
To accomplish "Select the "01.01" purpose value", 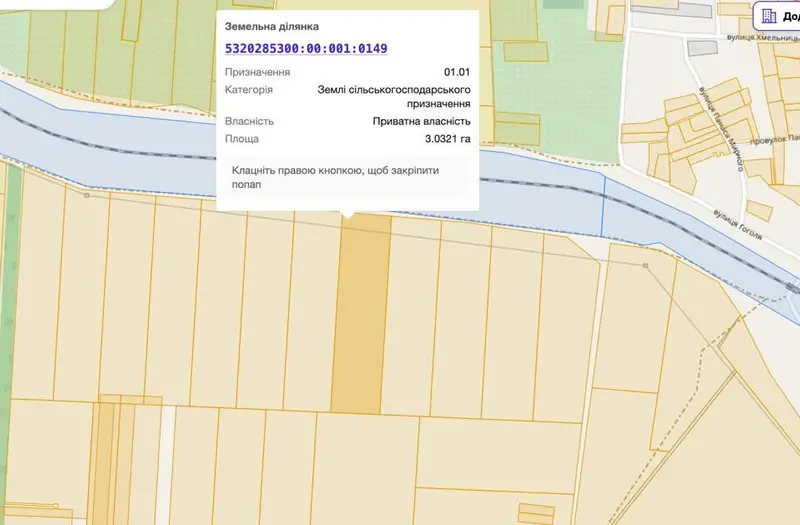I will coord(457,72).
